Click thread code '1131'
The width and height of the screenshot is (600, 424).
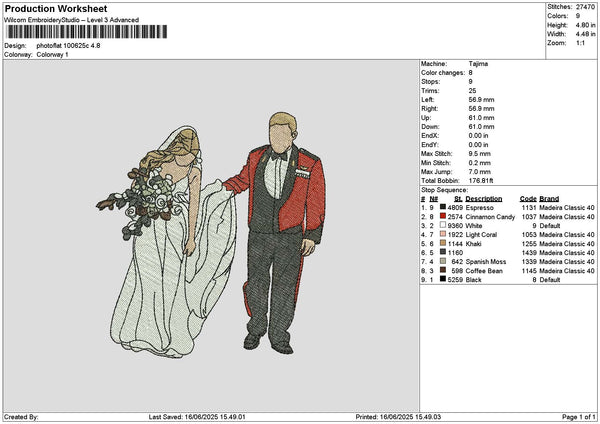coord(529,208)
